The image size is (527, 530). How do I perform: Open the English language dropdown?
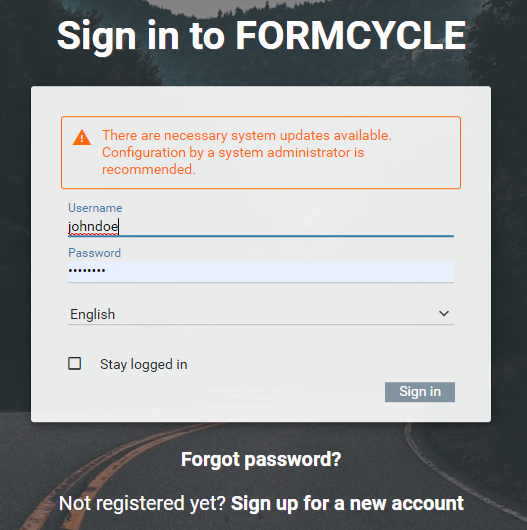(x=261, y=314)
